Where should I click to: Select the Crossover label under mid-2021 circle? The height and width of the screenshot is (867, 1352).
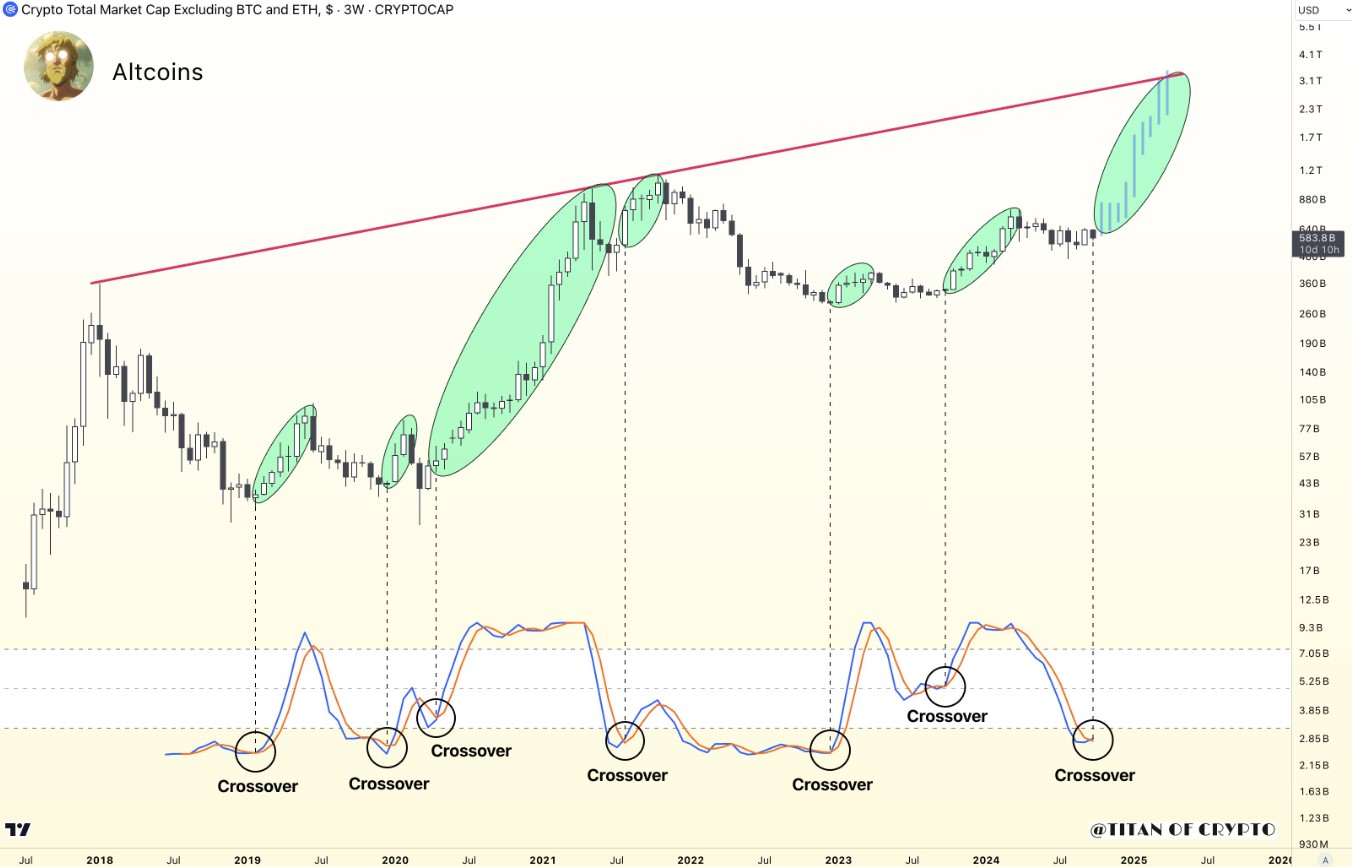point(627,775)
